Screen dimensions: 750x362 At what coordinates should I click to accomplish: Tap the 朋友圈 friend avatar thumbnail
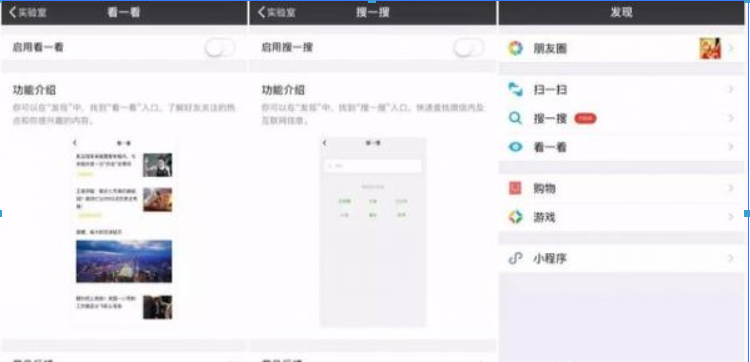[x=710, y=48]
